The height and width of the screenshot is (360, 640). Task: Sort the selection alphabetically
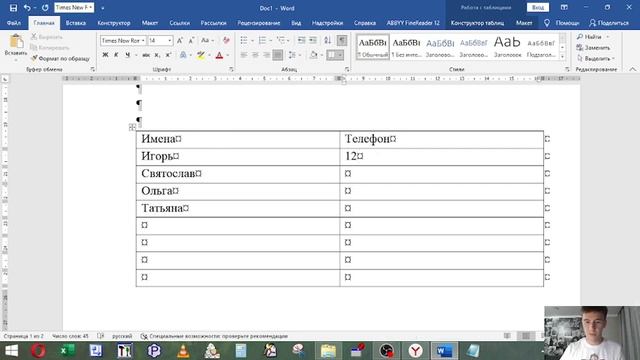tap(327, 40)
